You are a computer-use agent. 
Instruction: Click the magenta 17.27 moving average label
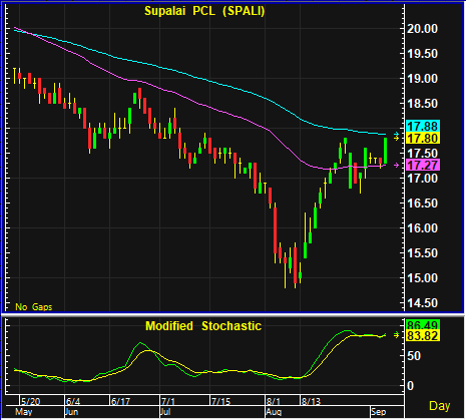tap(423, 165)
